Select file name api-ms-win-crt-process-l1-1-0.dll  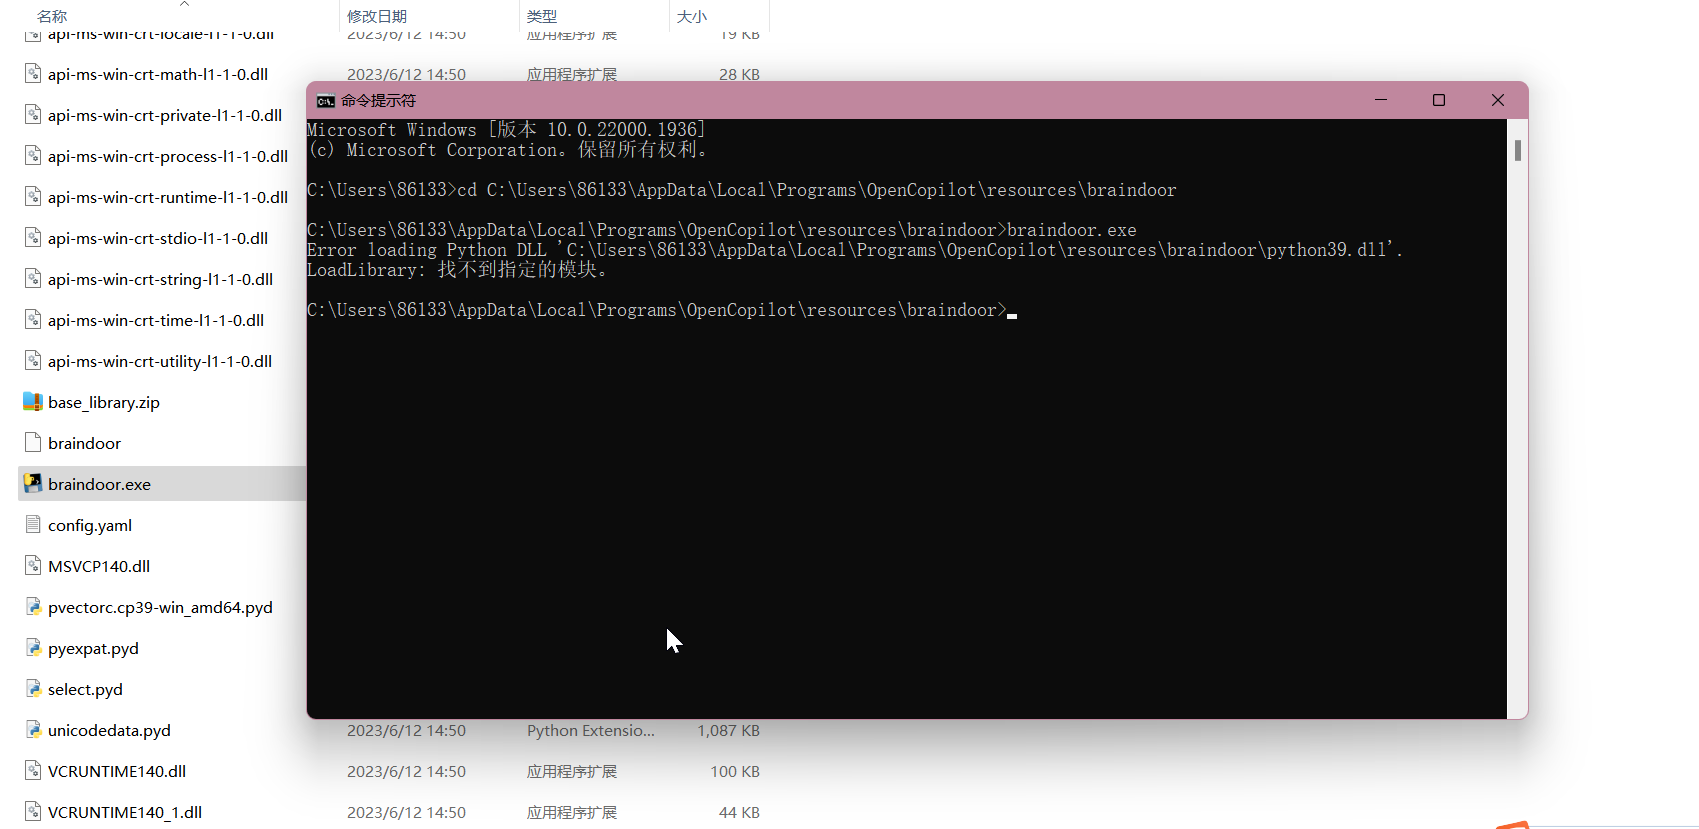168,156
